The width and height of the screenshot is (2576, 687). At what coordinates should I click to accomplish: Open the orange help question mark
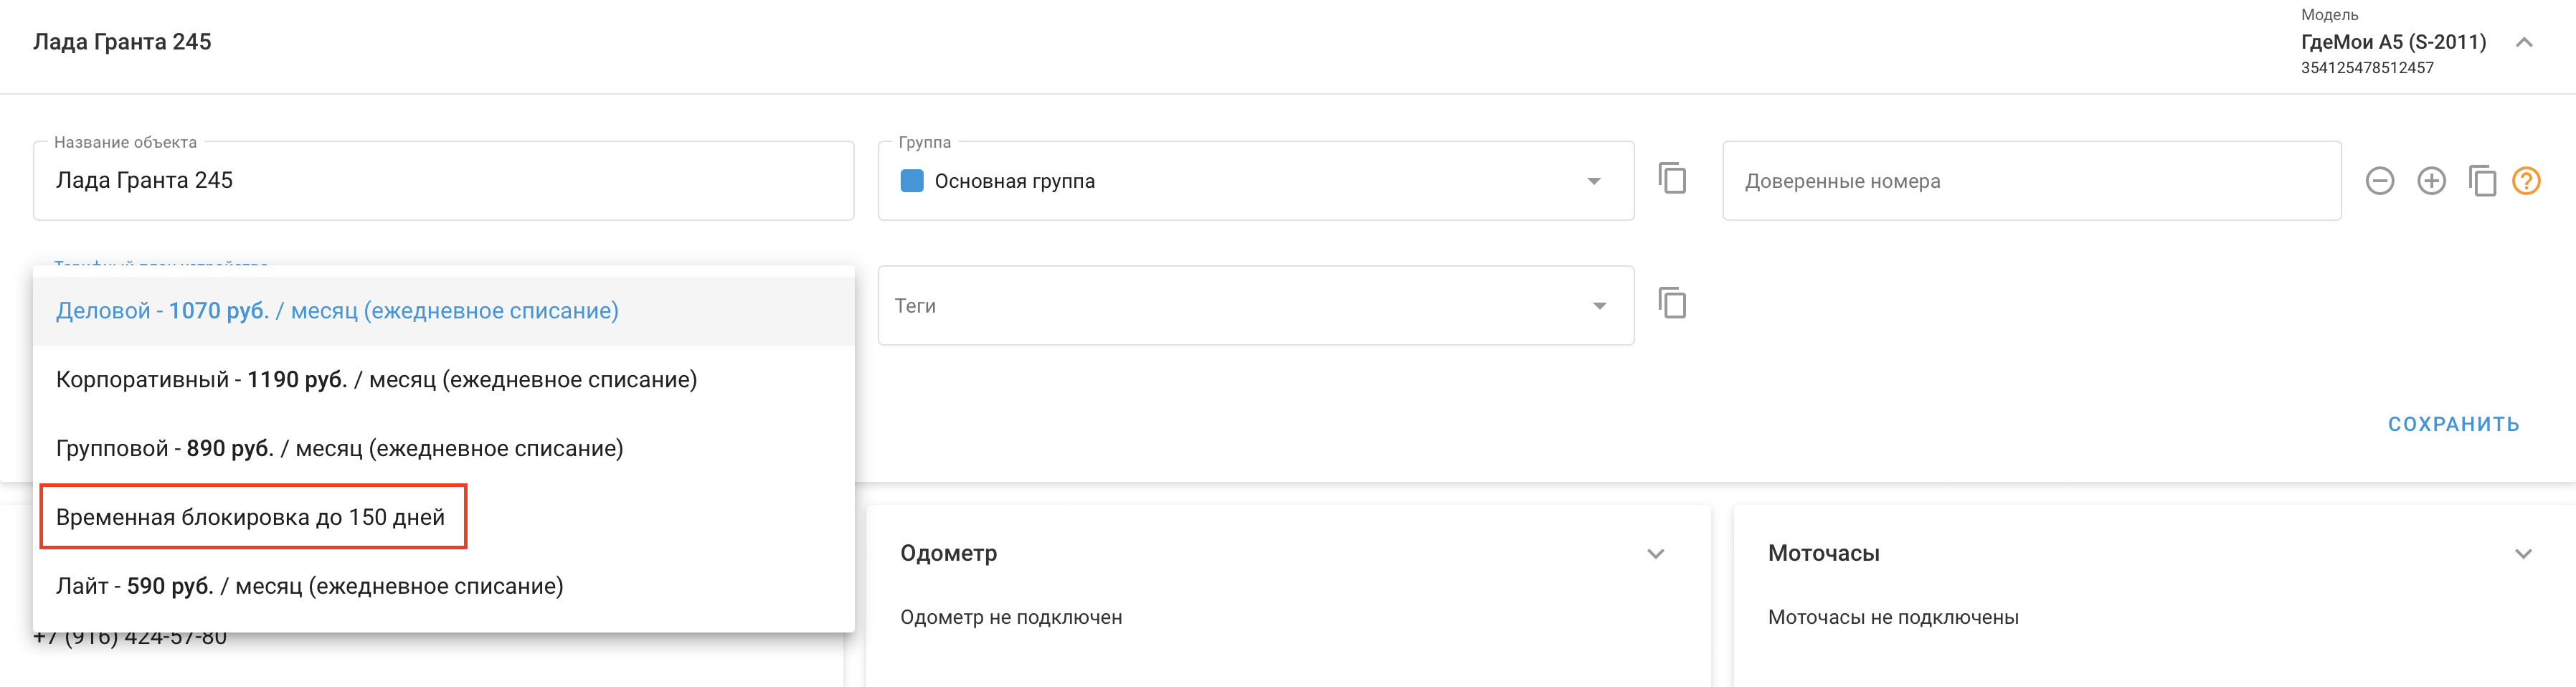(x=2526, y=181)
